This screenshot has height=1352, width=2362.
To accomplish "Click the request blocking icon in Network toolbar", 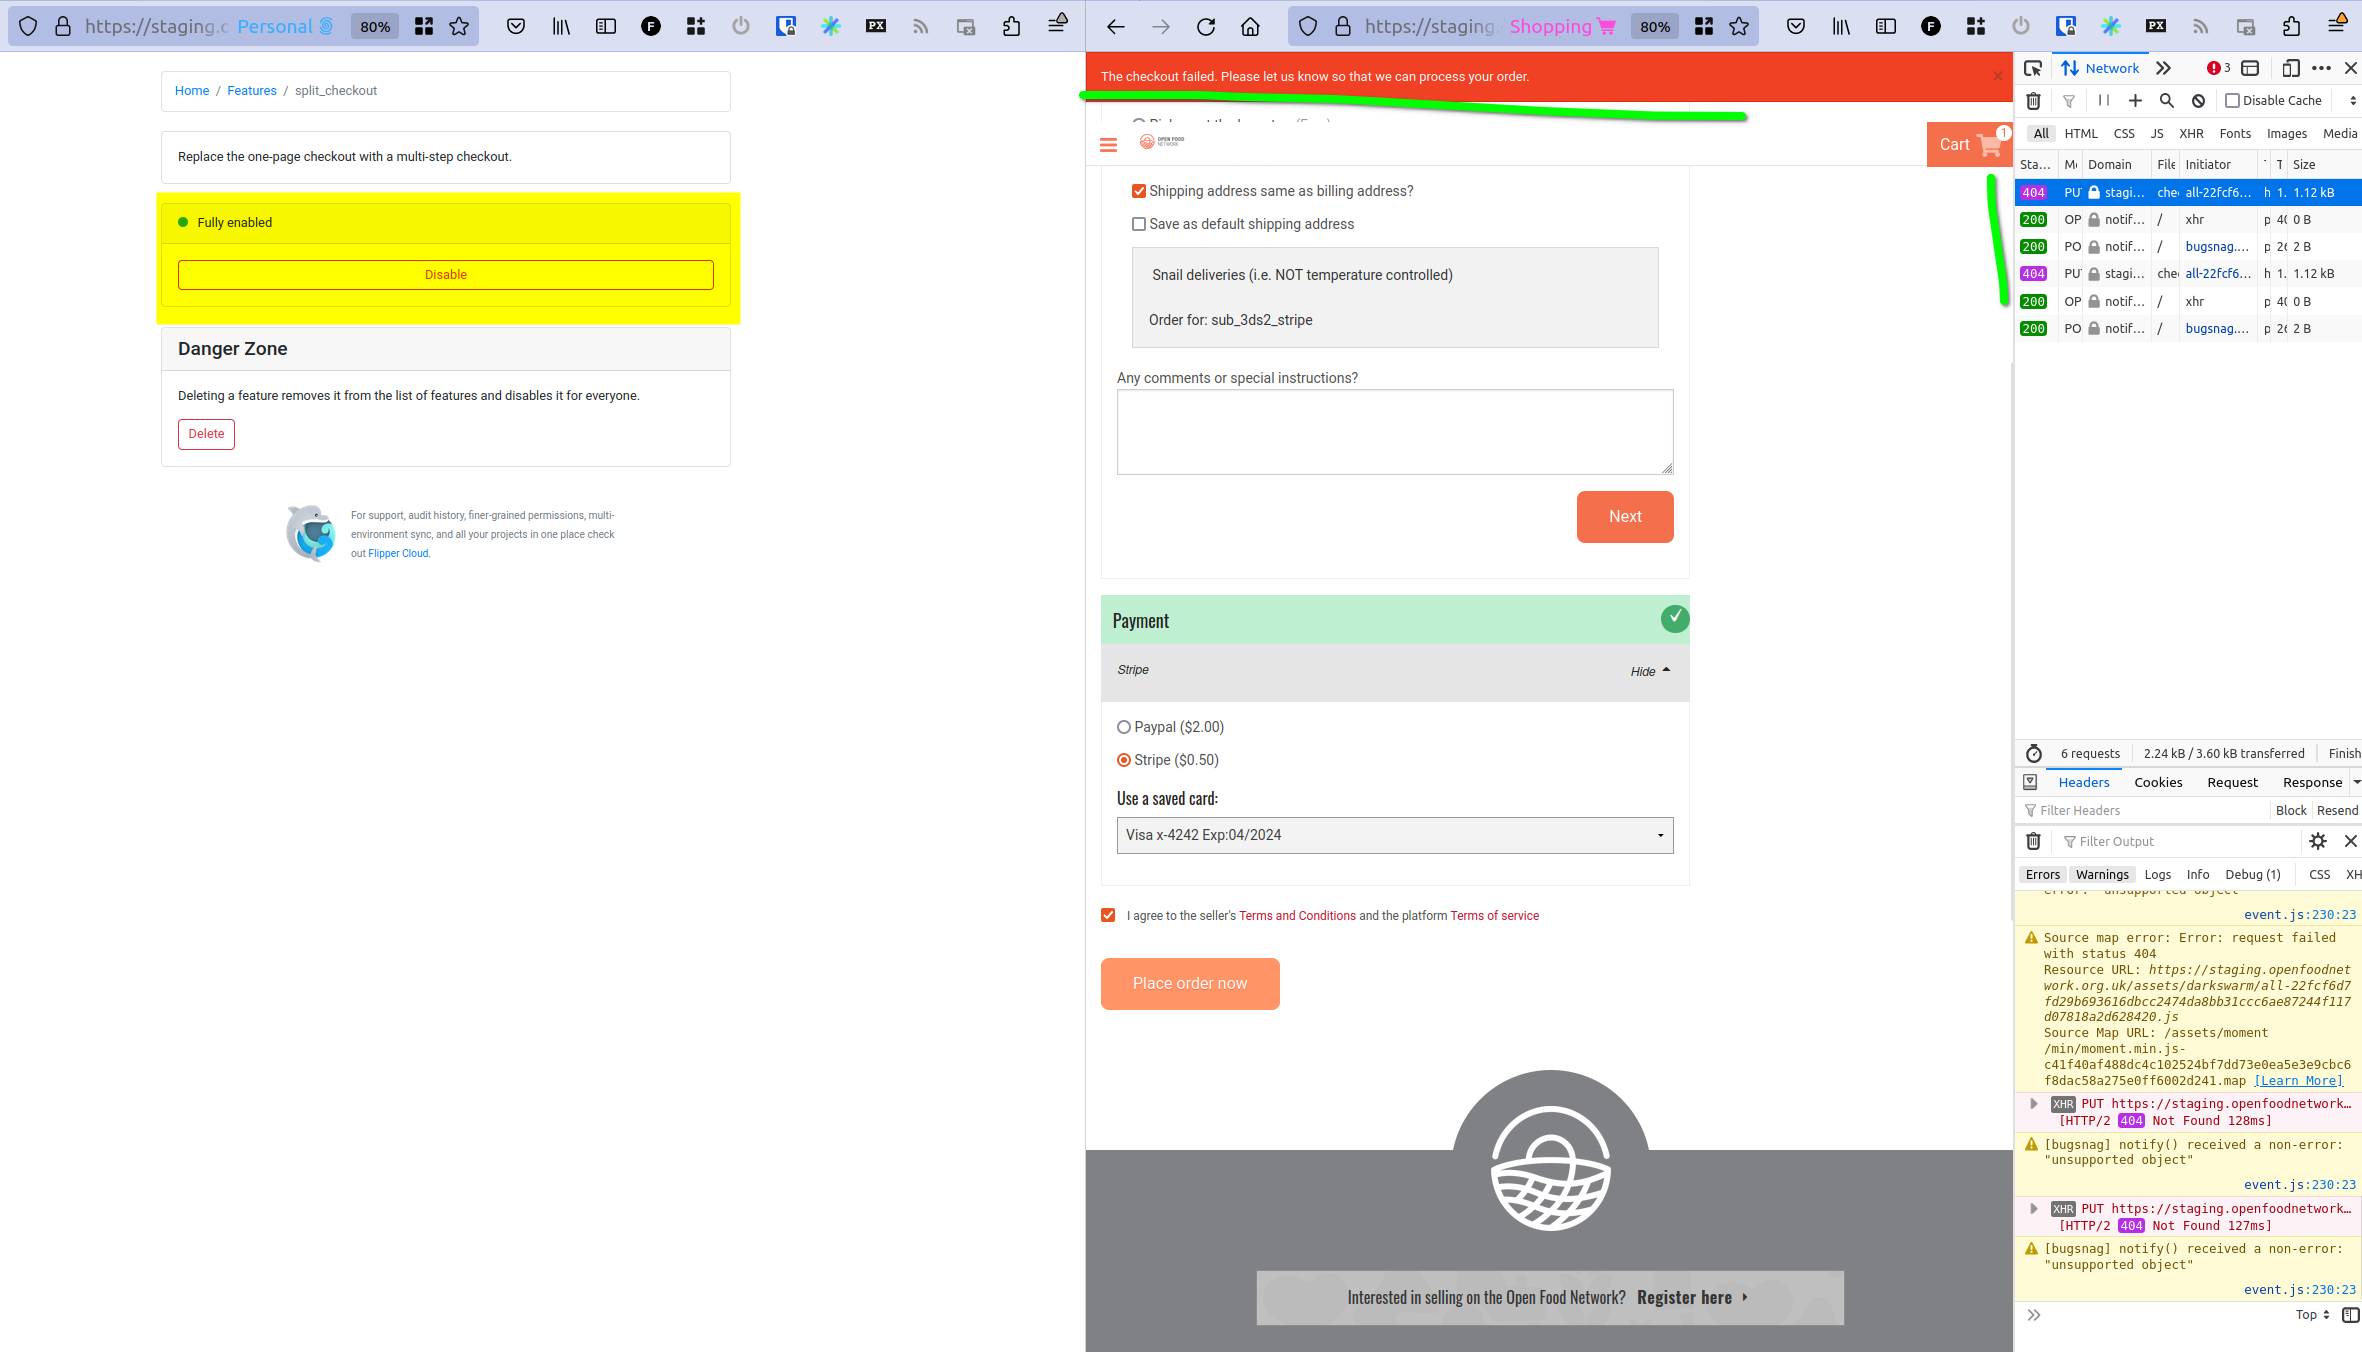I will (x=2198, y=100).
